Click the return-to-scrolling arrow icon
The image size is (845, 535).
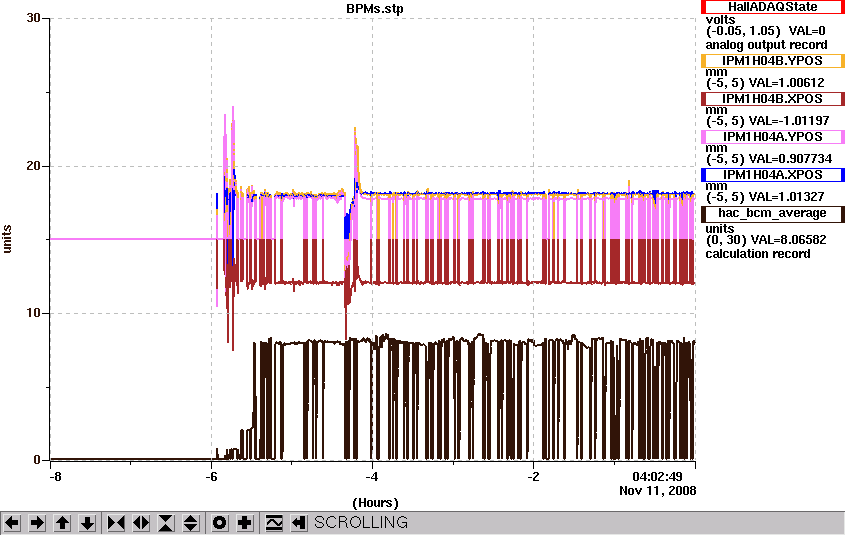299,523
